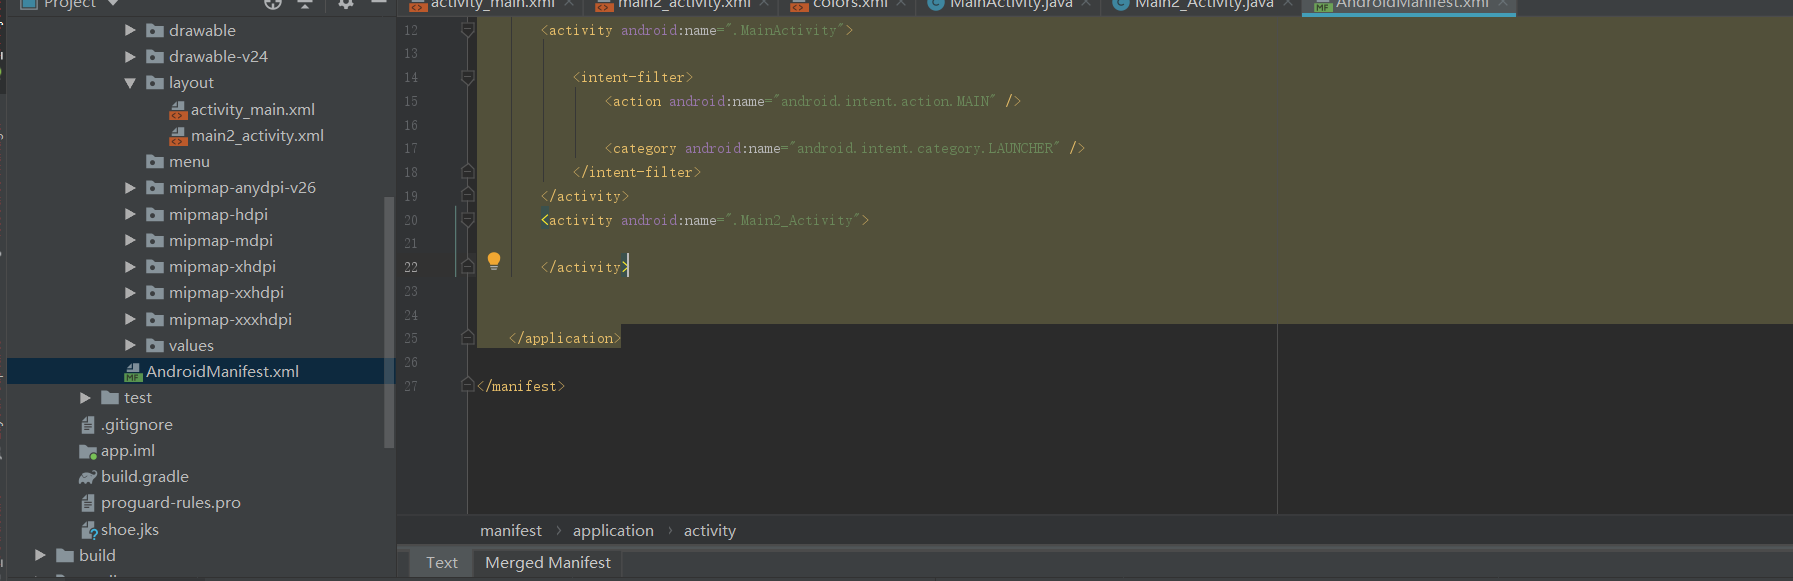Click the drawable folder icon

pyautogui.click(x=155, y=31)
